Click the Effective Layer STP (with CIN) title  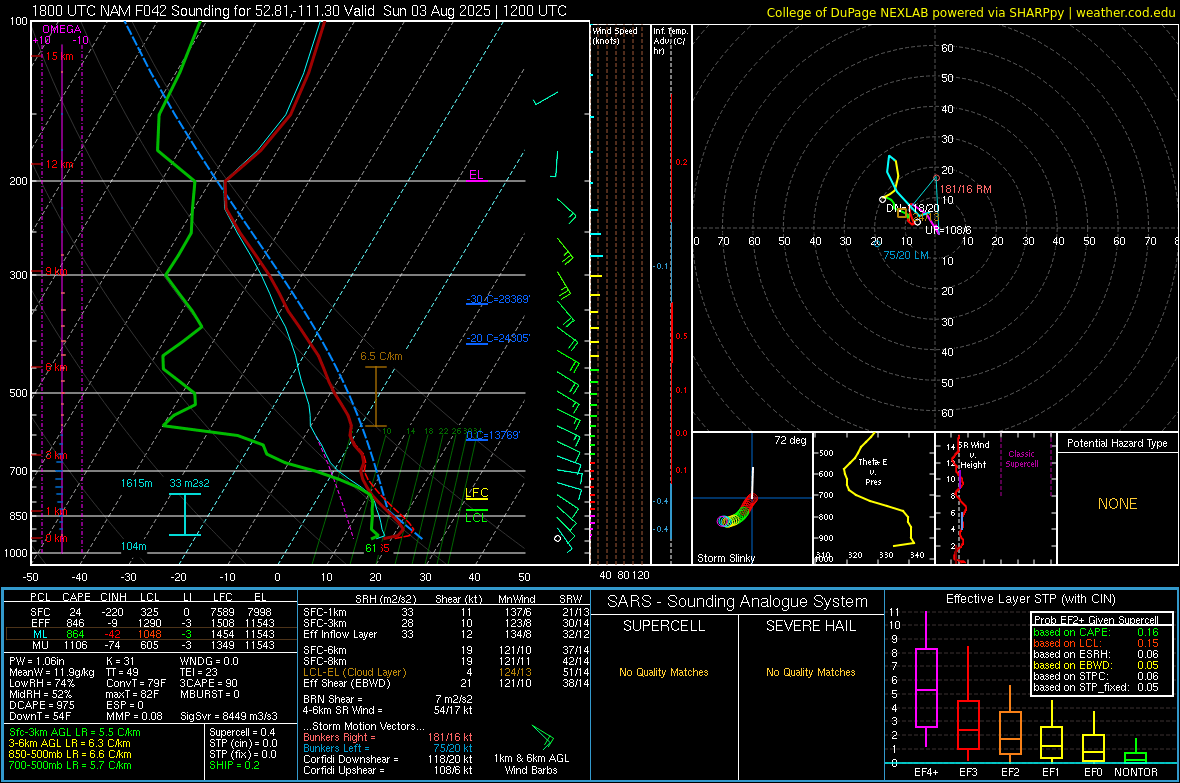point(1030,599)
